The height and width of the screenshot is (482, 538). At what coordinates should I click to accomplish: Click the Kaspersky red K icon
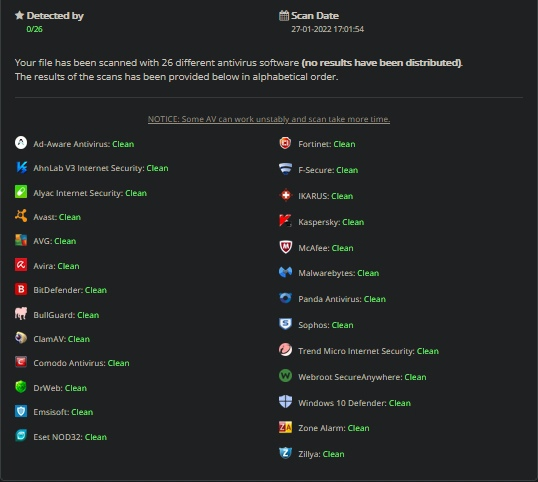click(x=285, y=221)
